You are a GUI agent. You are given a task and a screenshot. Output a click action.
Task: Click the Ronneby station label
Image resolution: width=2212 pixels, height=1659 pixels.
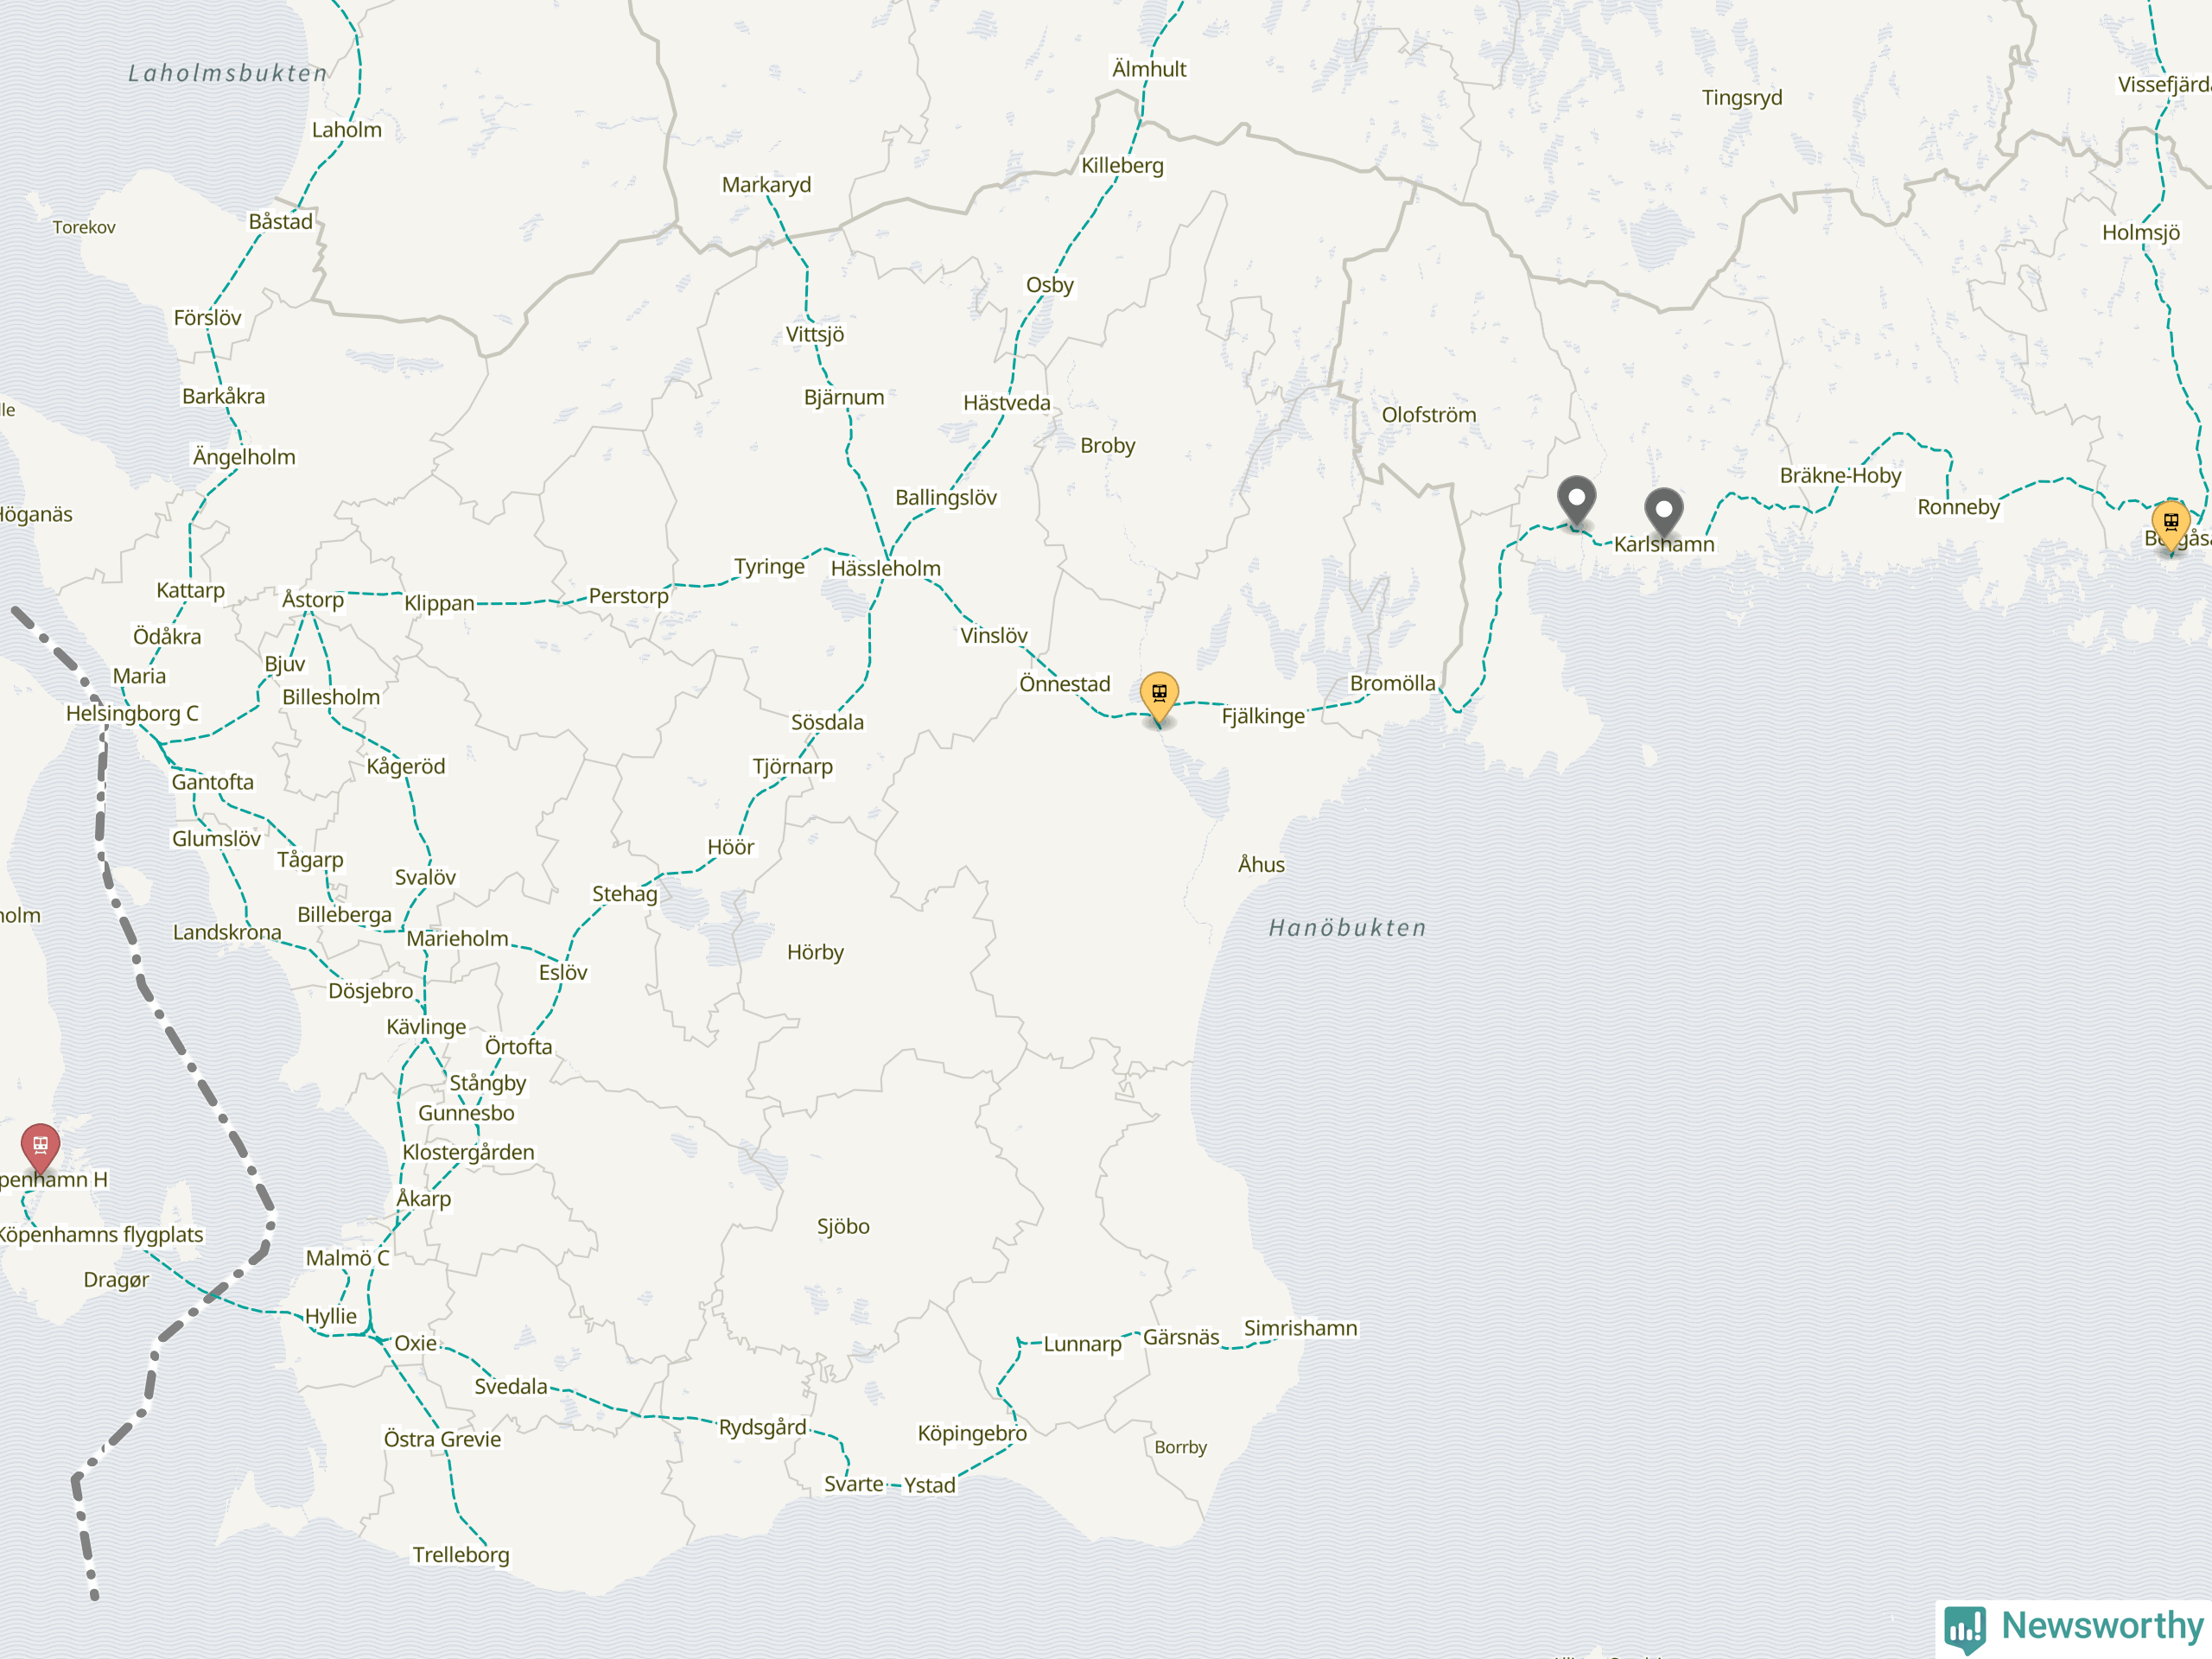(x=1958, y=507)
